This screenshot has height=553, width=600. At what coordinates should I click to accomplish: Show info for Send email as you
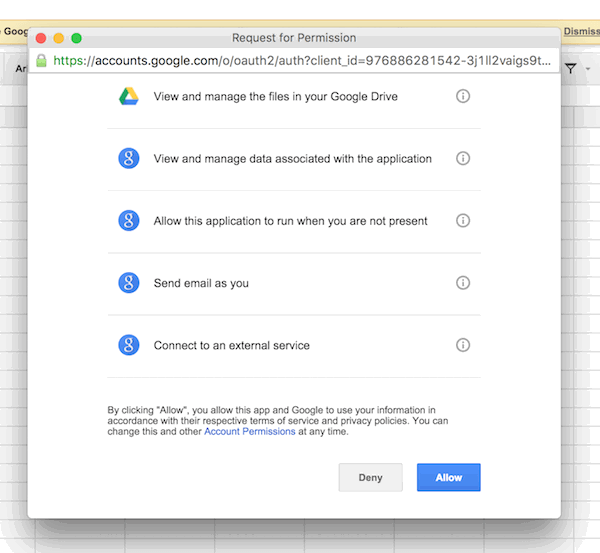pyautogui.click(x=463, y=283)
